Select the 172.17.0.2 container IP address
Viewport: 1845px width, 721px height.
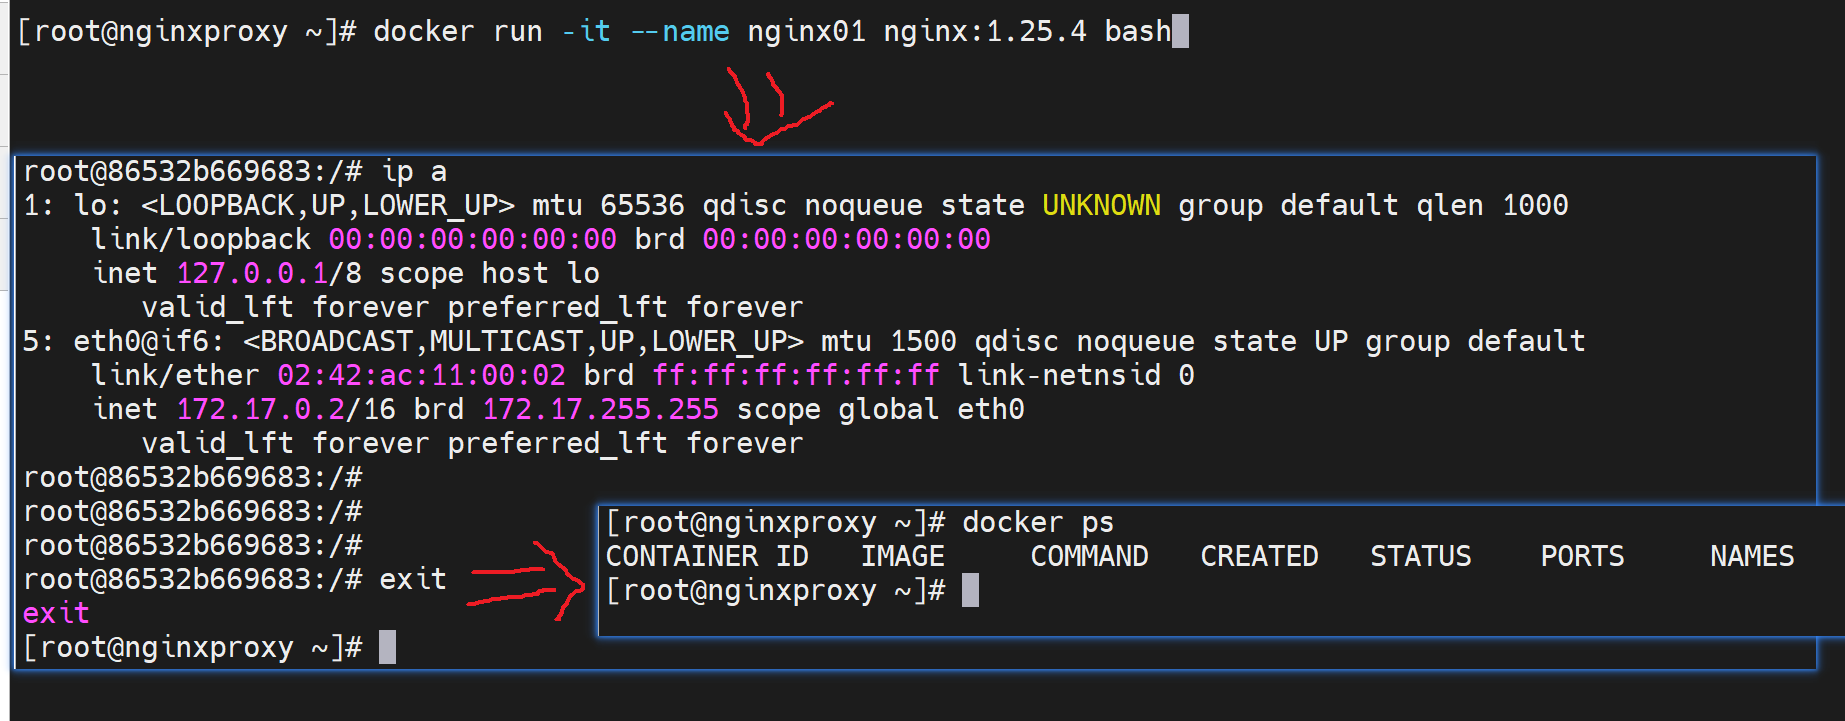(260, 410)
